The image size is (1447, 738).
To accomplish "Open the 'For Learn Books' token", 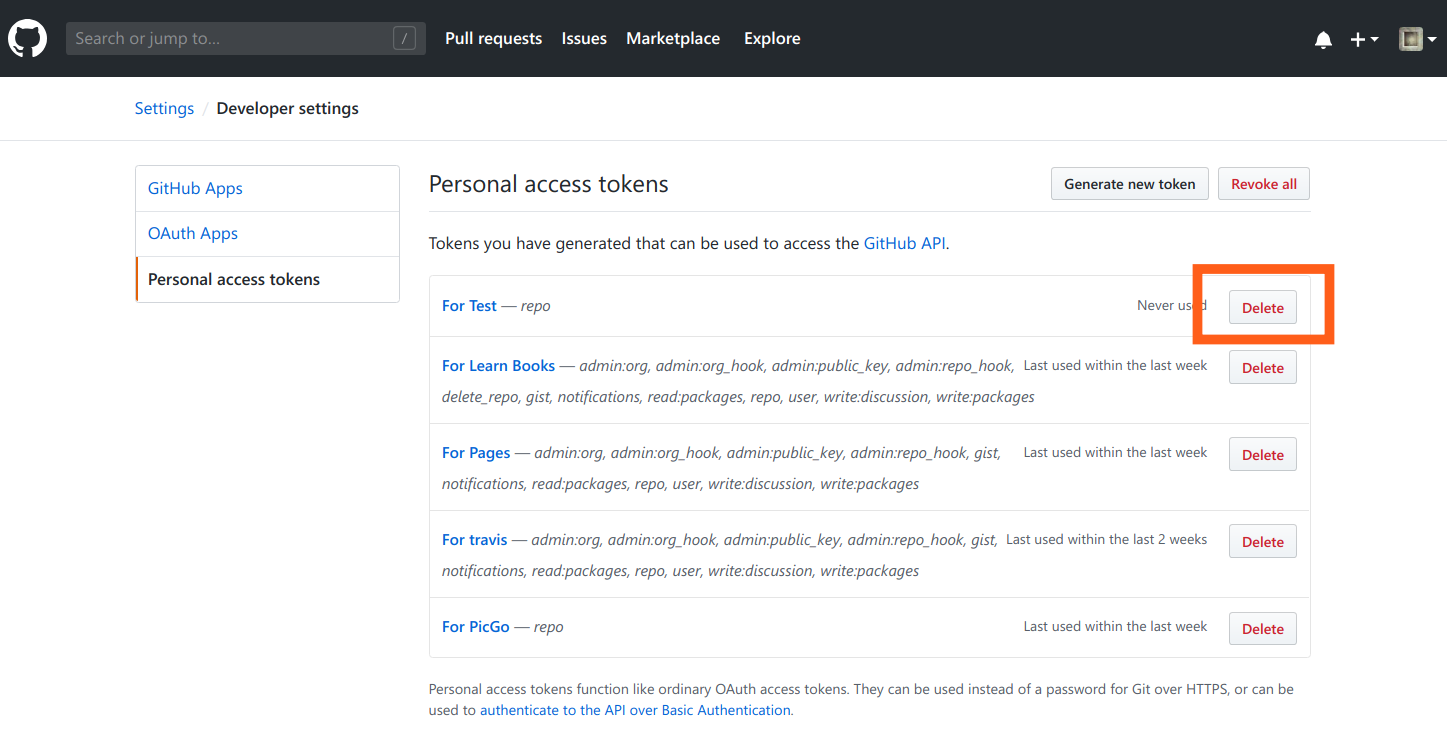I will point(498,366).
